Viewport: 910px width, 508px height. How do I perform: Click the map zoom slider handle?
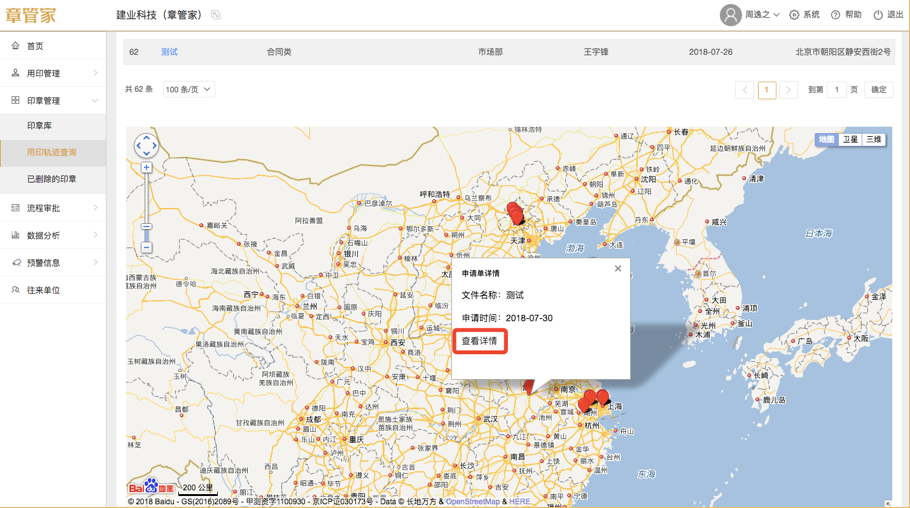click(x=146, y=227)
